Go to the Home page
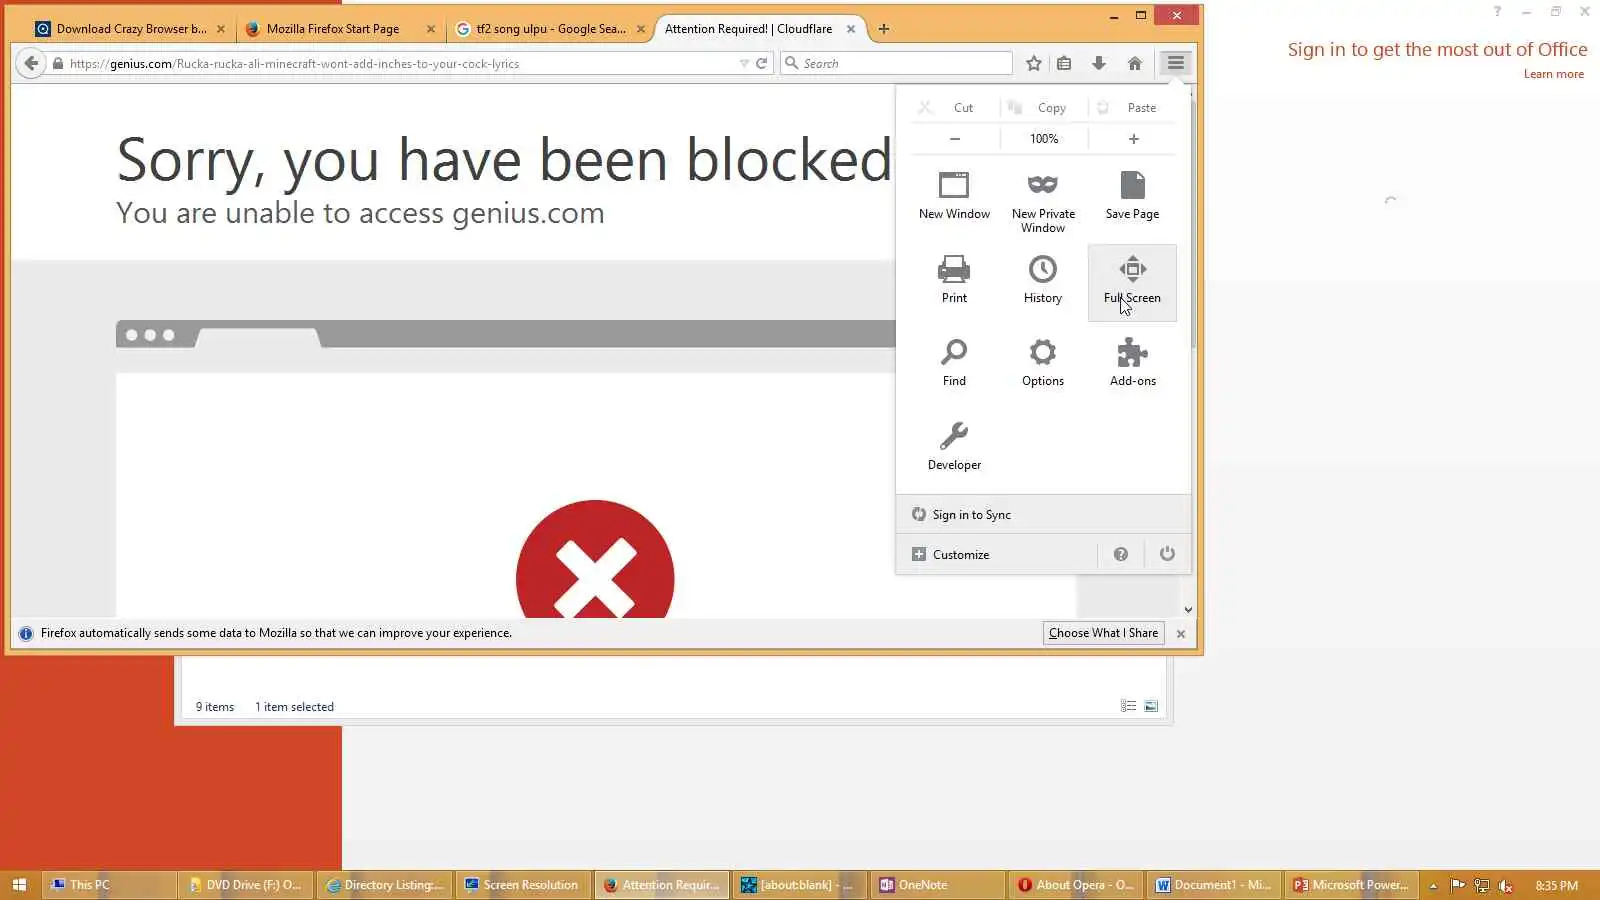 coord(1134,63)
